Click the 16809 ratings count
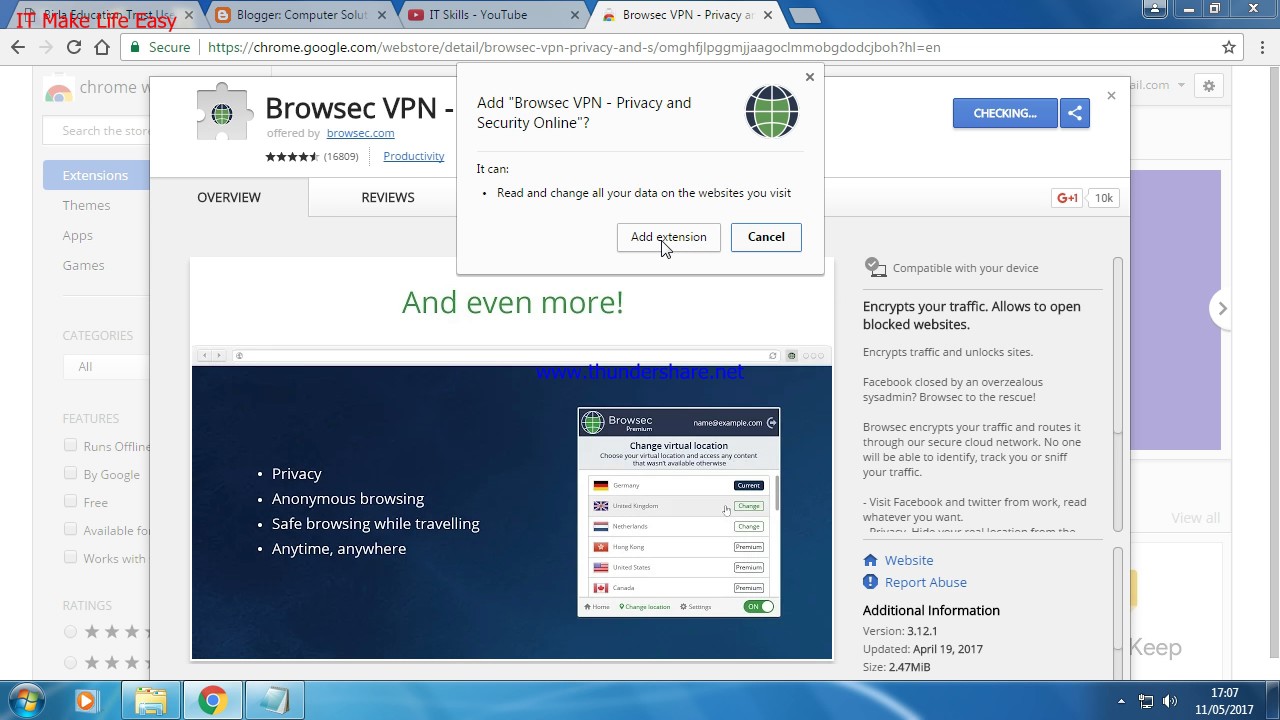 click(x=341, y=156)
